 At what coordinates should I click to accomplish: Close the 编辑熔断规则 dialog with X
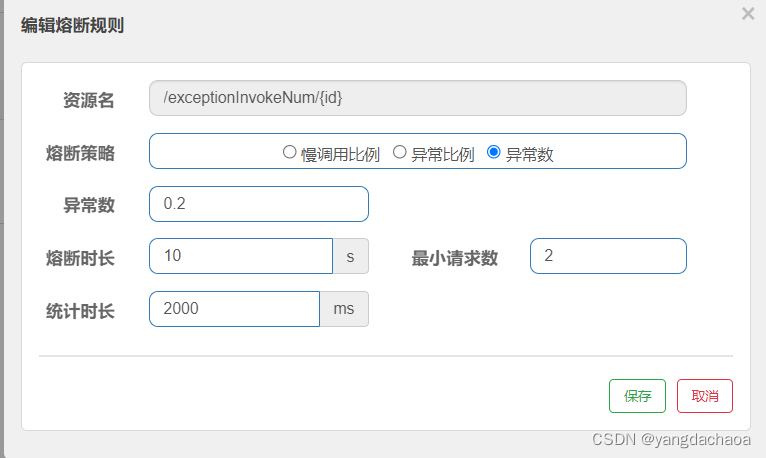click(x=748, y=14)
